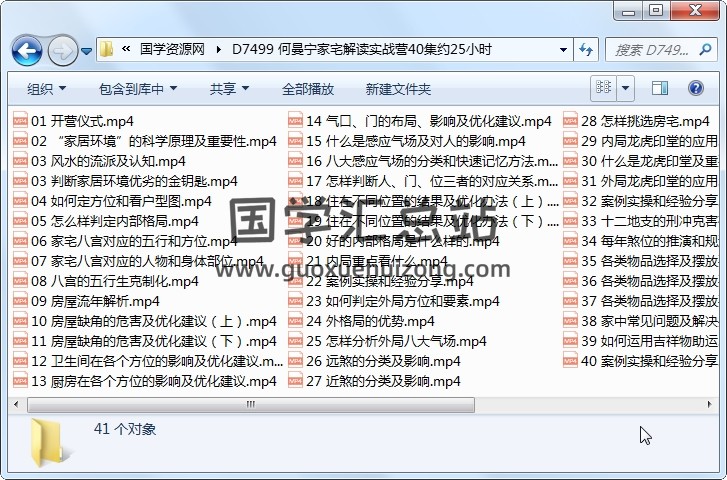Select 06 家宅八宫对应的五行和方位.mp4
The image size is (727, 480).
pyautogui.click(x=125, y=241)
